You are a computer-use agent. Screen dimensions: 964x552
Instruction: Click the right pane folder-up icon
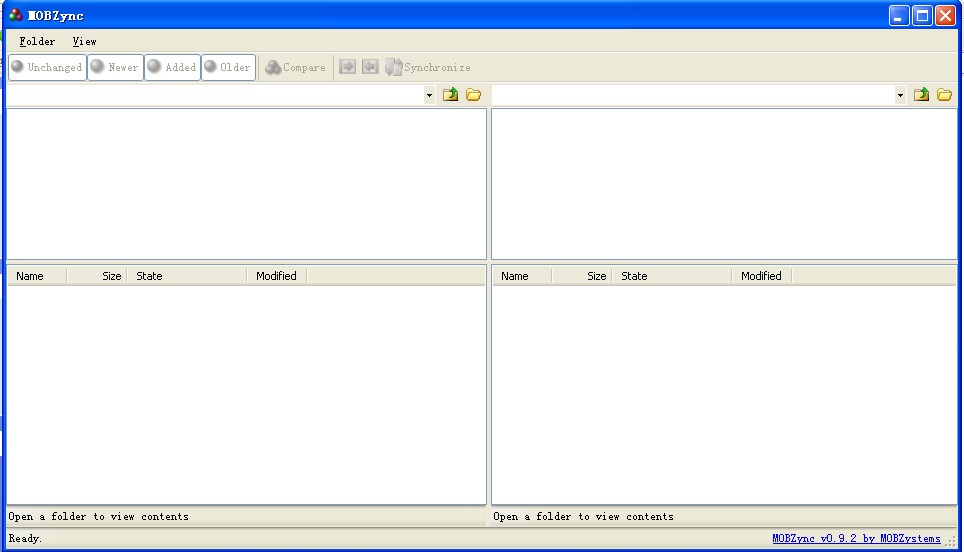921,95
